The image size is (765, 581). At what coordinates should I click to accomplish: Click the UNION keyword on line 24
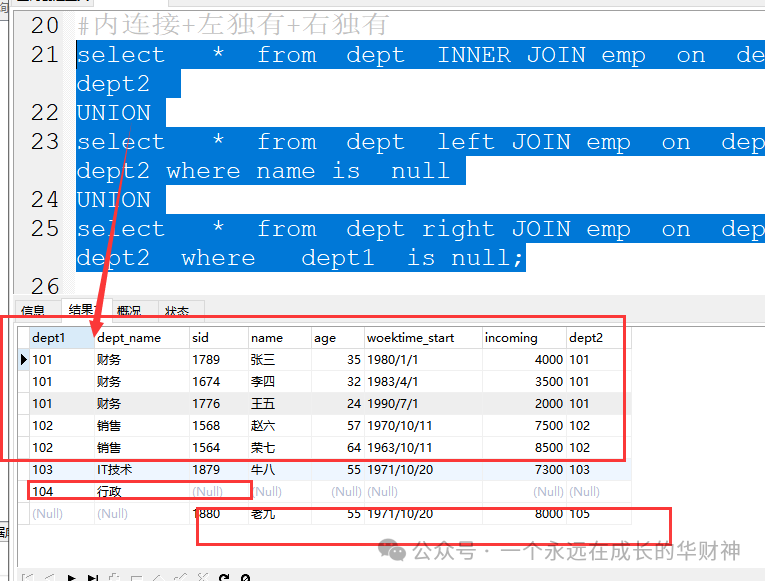tap(114, 200)
